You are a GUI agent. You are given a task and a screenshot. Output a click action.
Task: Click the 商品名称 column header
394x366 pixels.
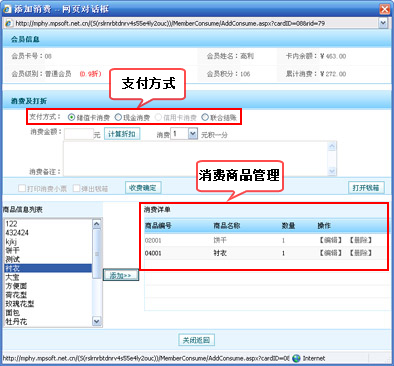click(x=227, y=226)
